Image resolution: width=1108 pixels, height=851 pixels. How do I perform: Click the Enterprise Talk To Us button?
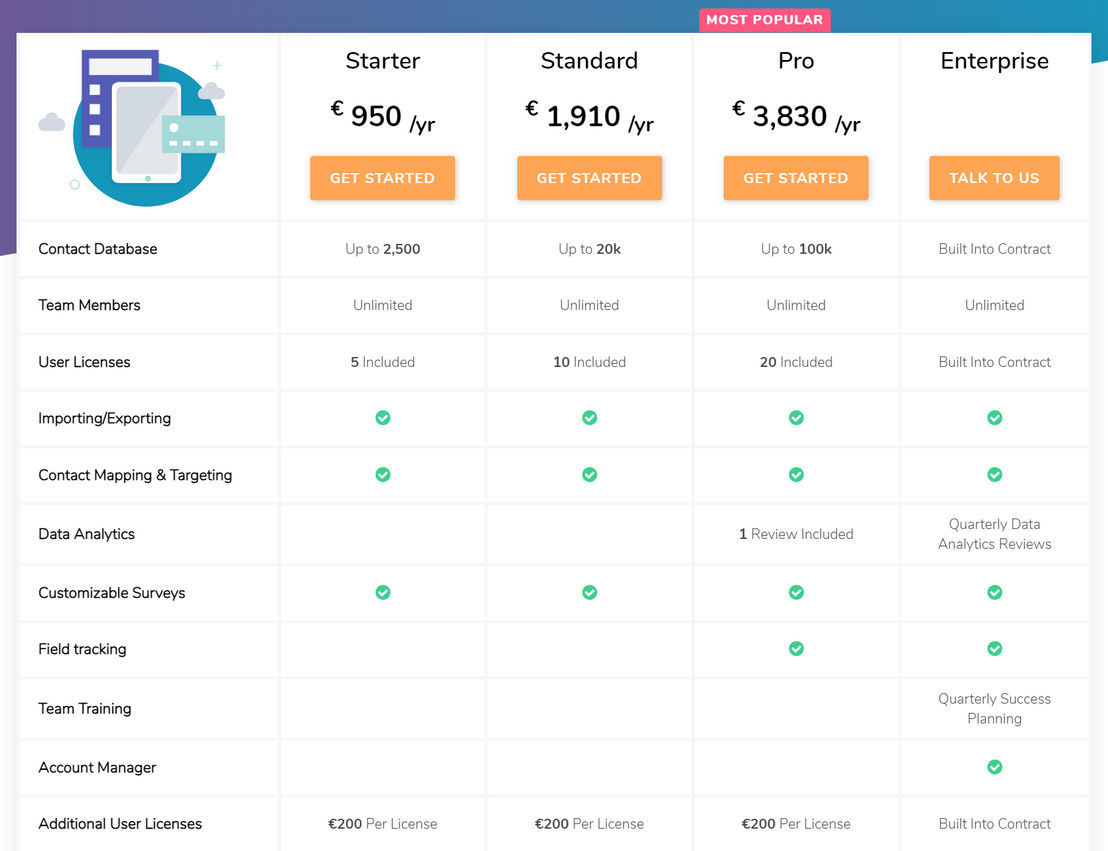click(x=994, y=178)
